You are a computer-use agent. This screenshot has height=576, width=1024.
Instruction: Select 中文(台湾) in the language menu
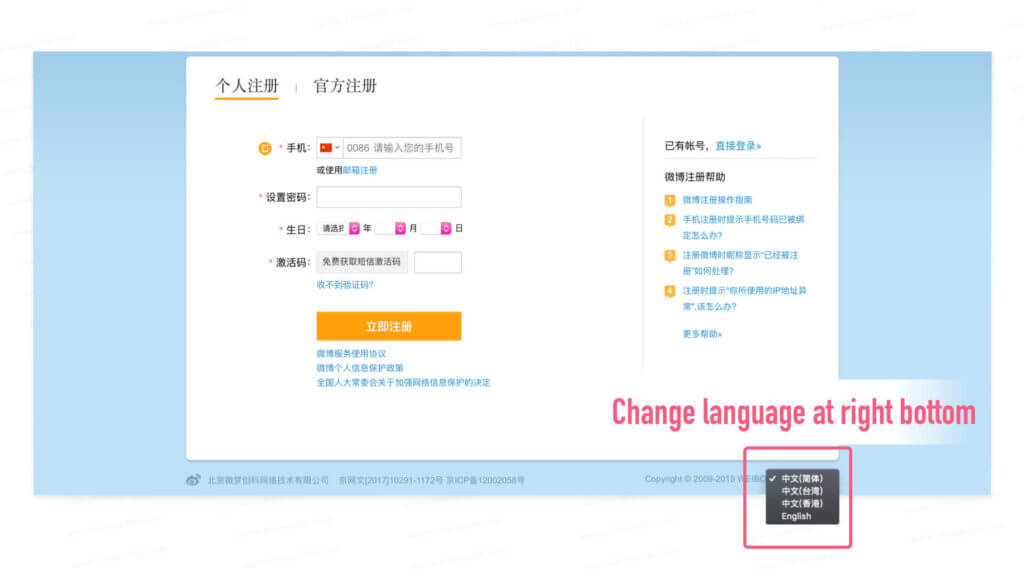pyautogui.click(x=802, y=491)
